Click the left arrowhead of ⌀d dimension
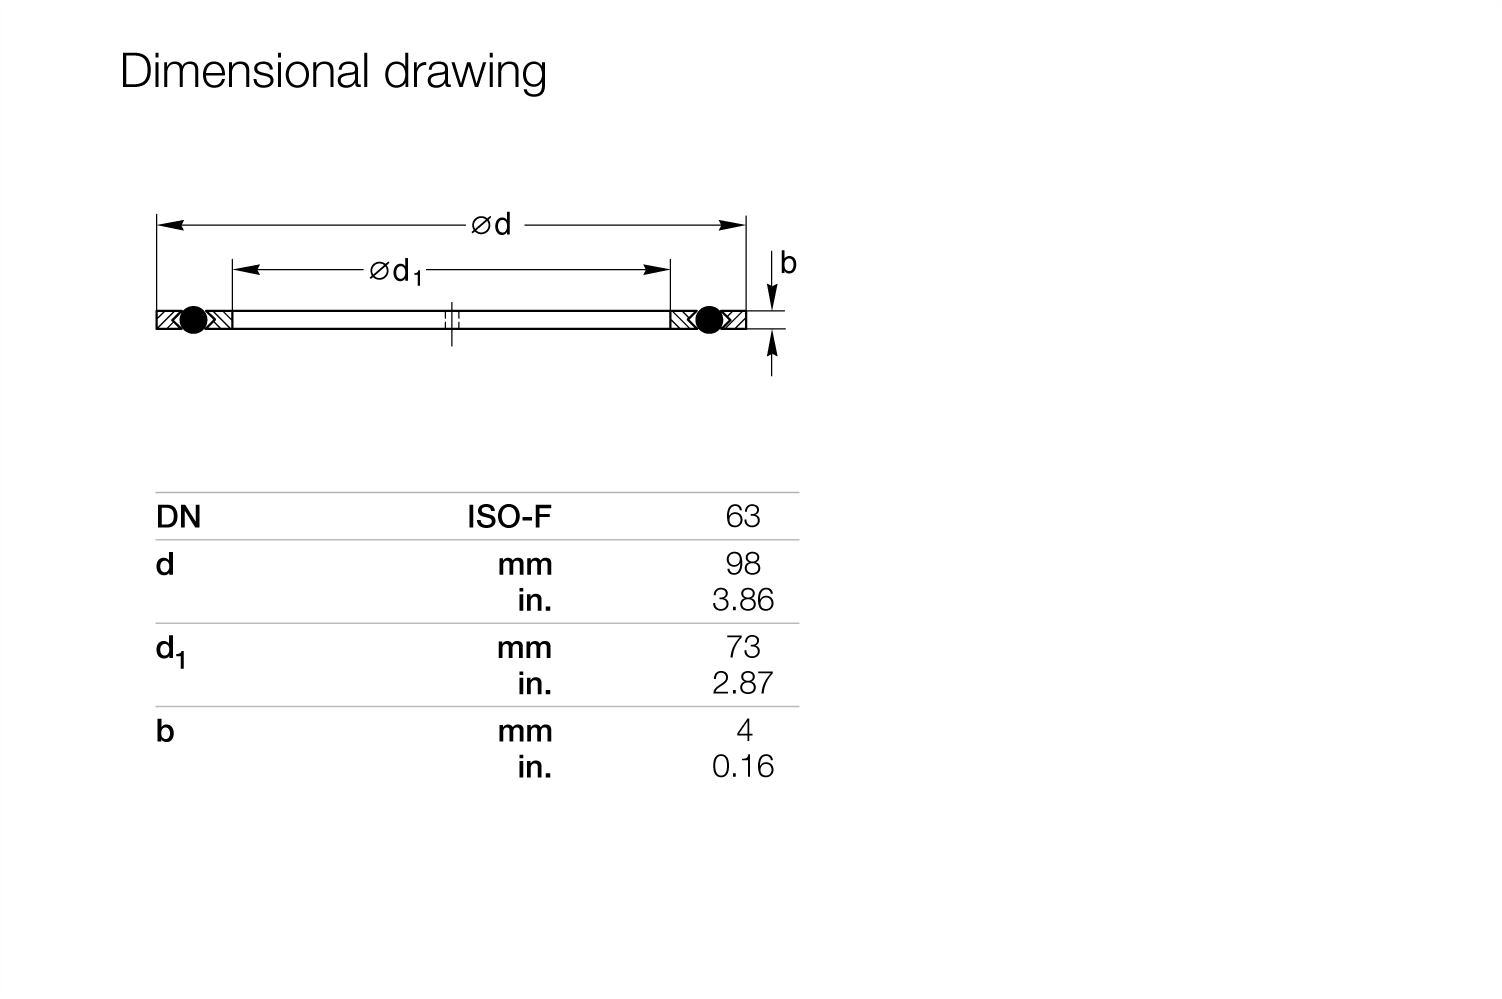The image size is (1502, 999). [x=170, y=225]
